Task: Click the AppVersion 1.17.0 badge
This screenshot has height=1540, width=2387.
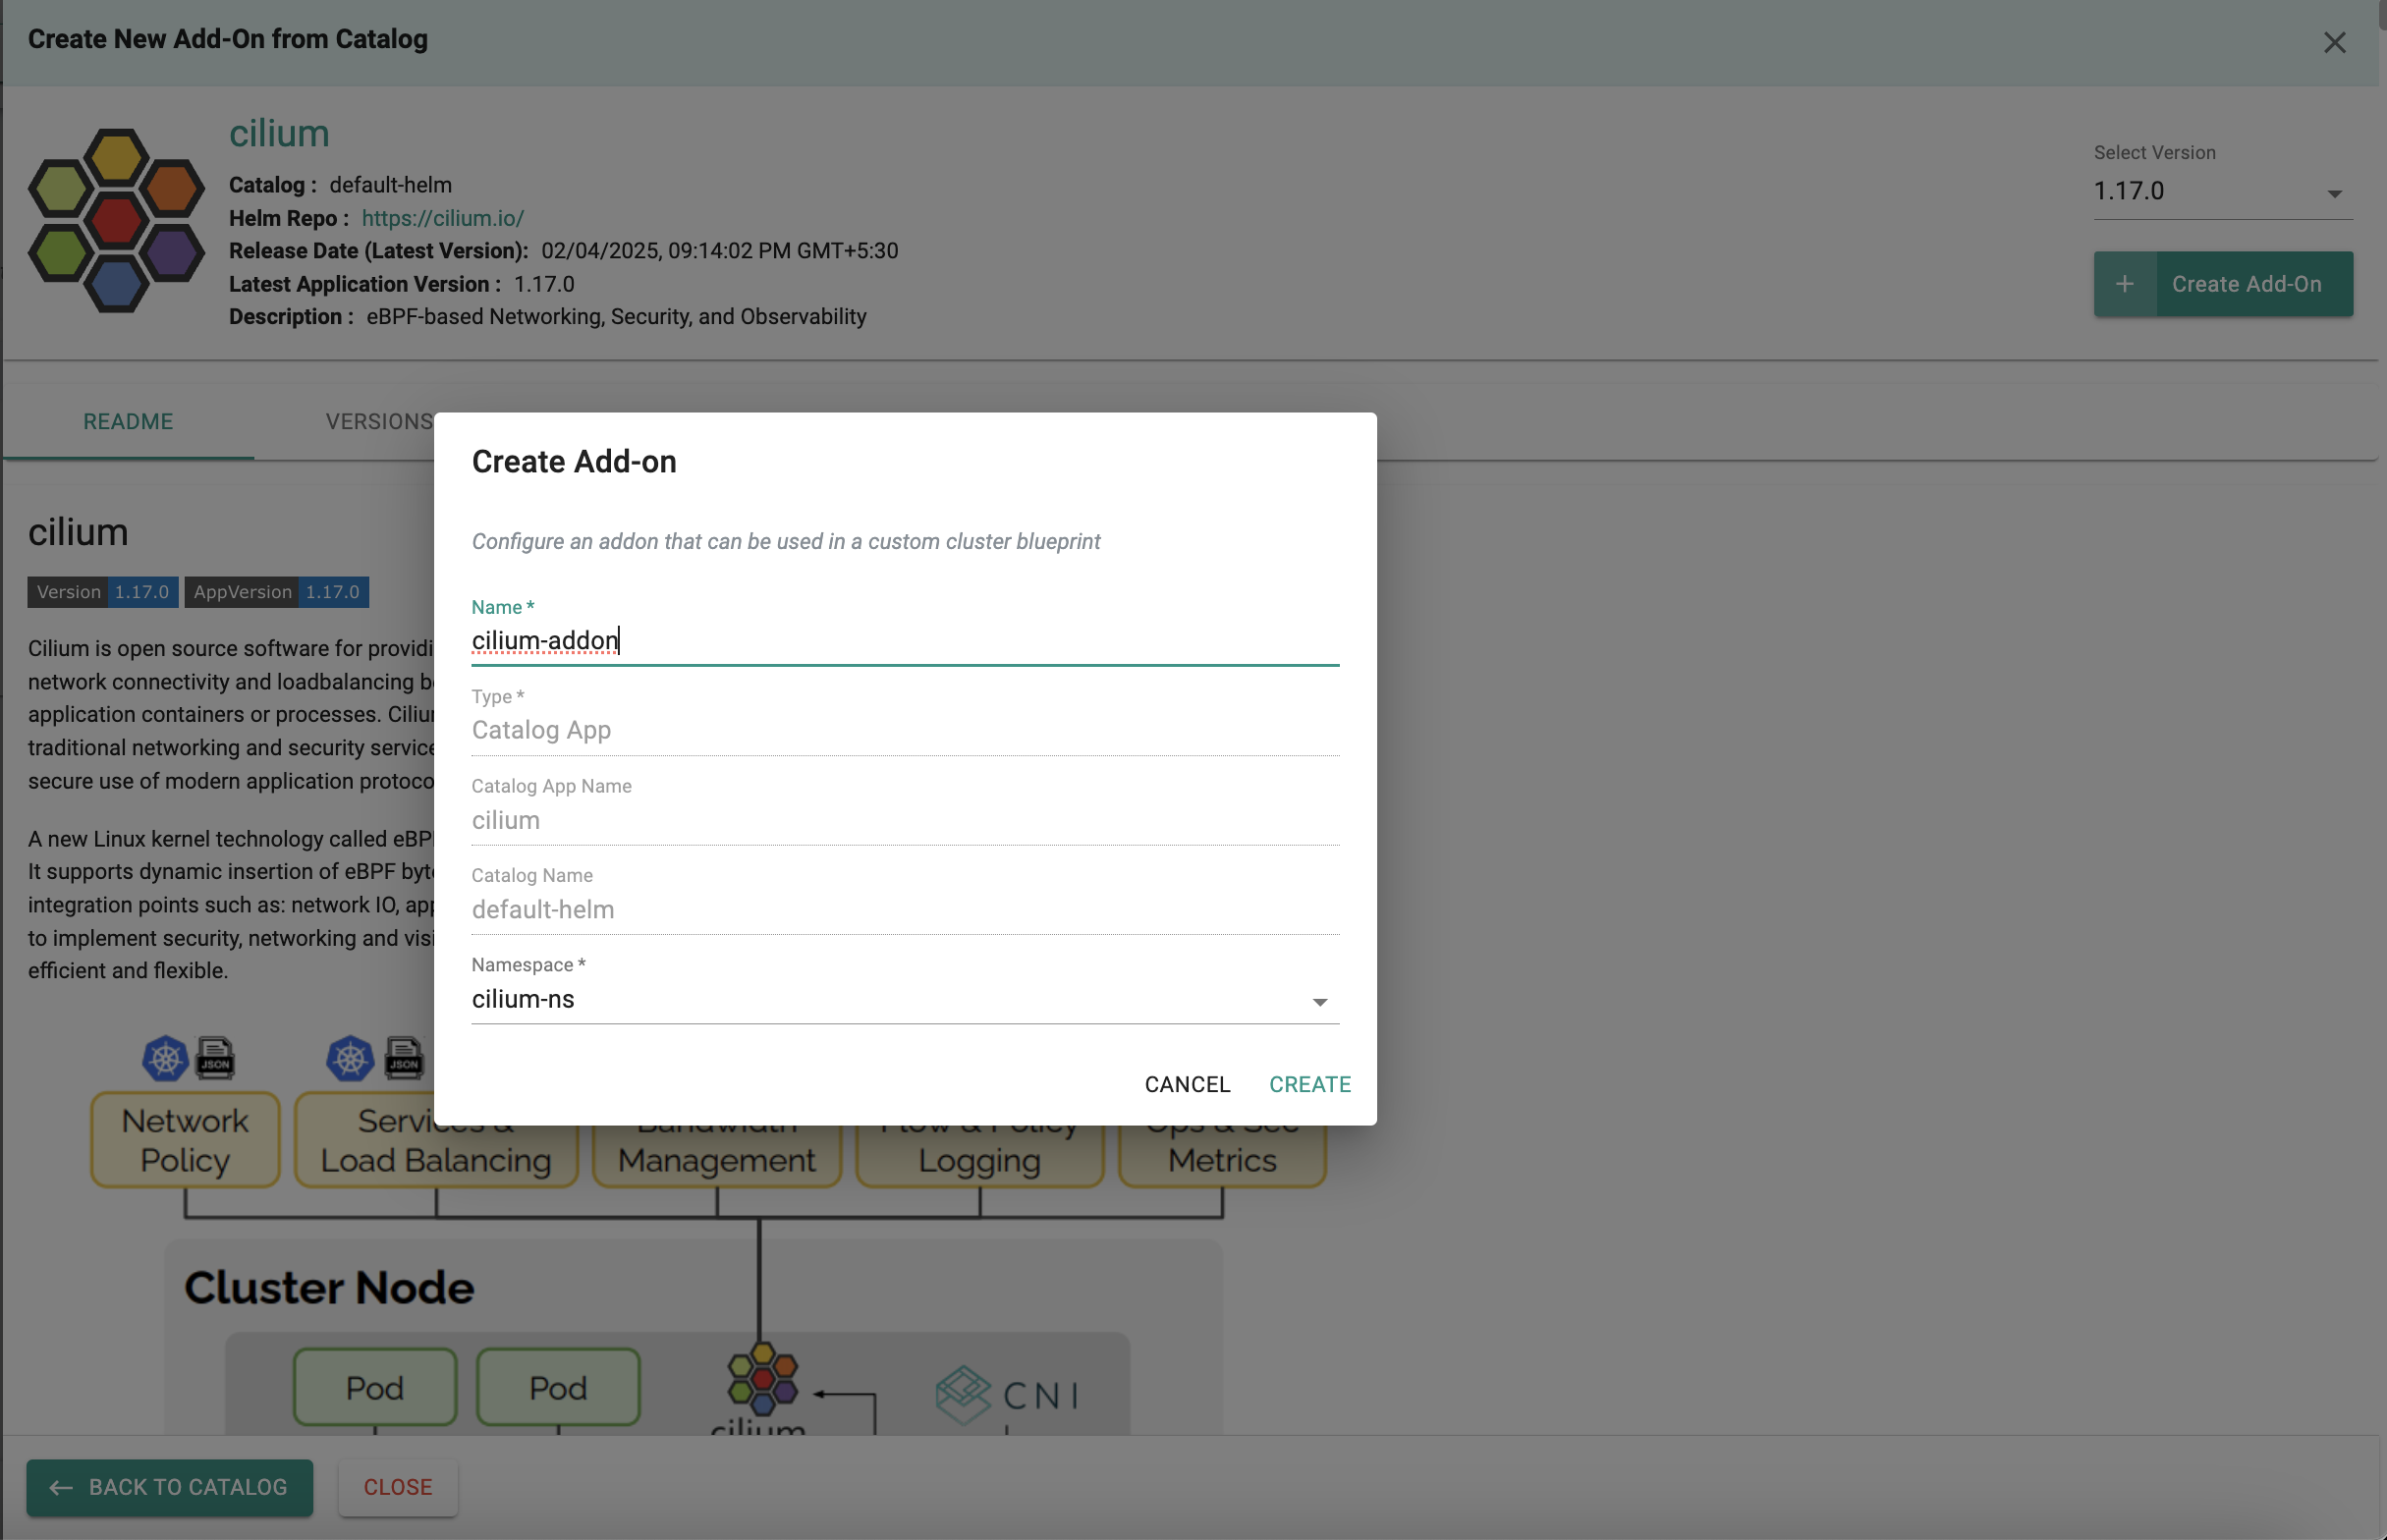Action: pyautogui.click(x=277, y=592)
